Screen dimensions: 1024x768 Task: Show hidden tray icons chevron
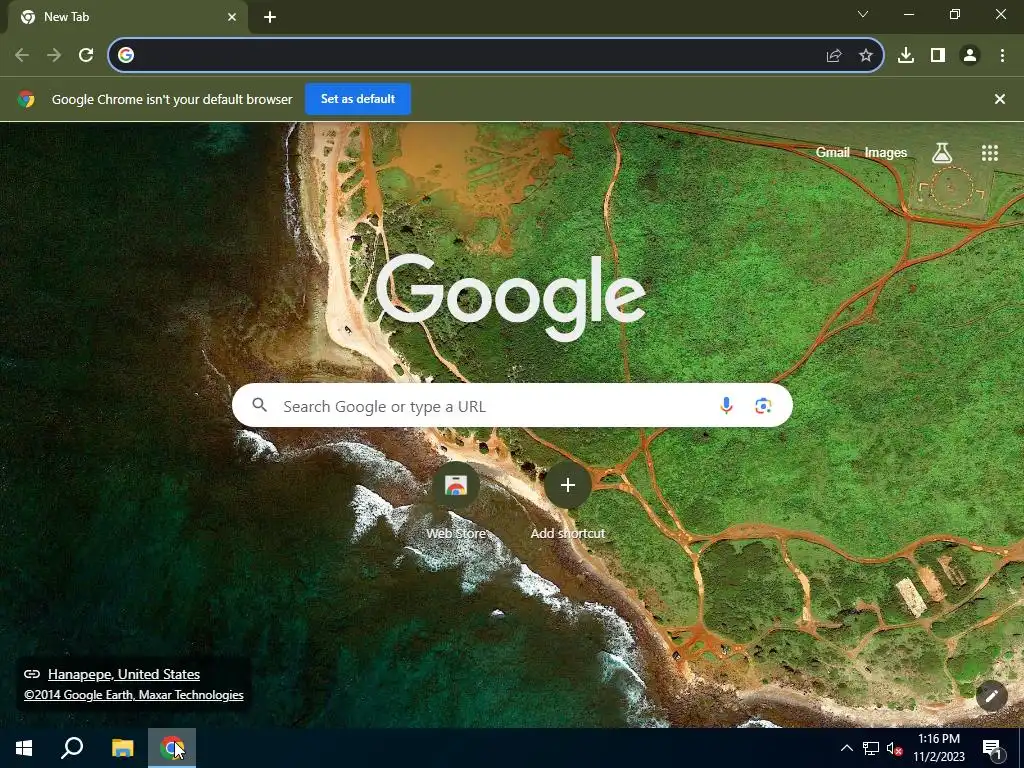click(x=846, y=748)
